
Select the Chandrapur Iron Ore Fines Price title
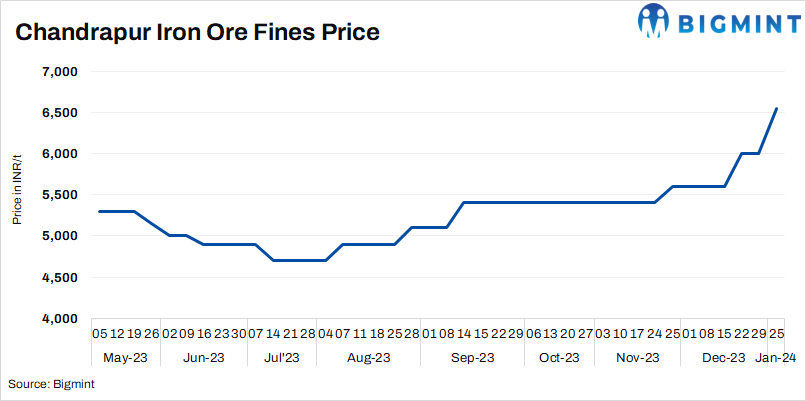(197, 32)
